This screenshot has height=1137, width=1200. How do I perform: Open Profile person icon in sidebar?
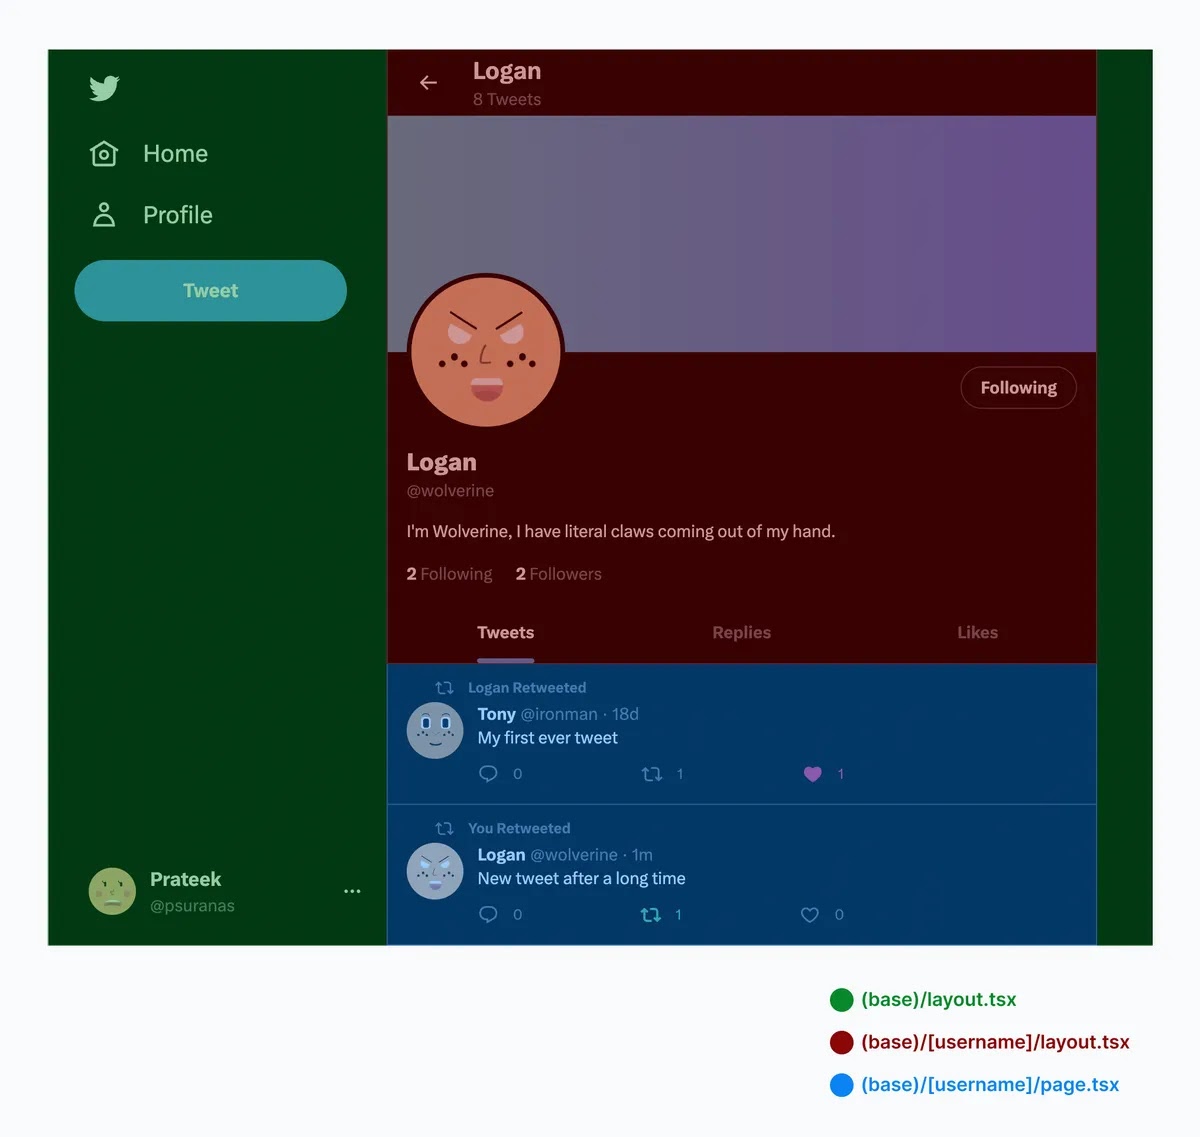[104, 214]
